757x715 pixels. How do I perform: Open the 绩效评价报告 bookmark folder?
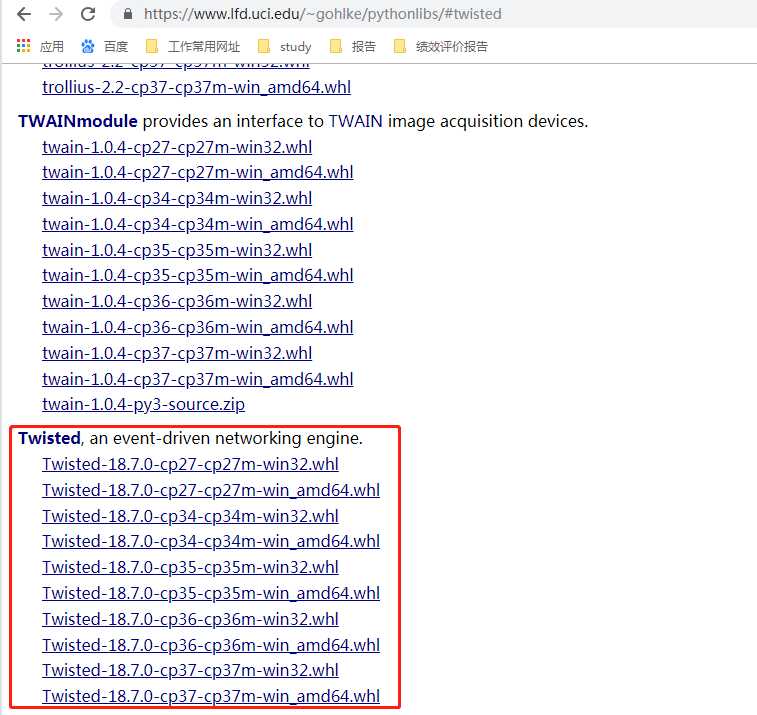click(441, 46)
